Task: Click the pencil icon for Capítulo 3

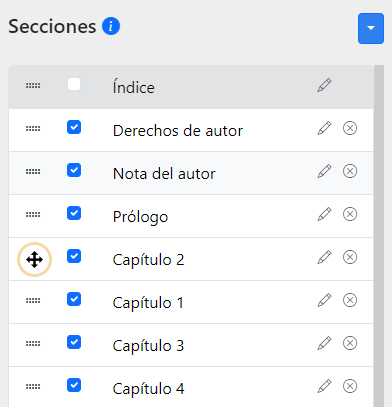Action: (324, 343)
